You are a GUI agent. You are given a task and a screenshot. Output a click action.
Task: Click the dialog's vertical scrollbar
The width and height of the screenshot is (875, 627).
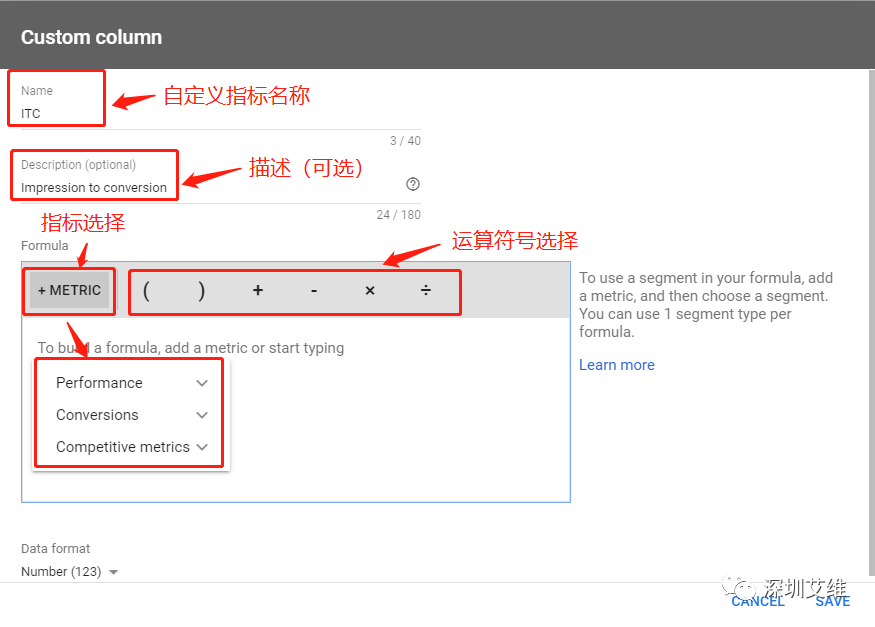(872, 322)
